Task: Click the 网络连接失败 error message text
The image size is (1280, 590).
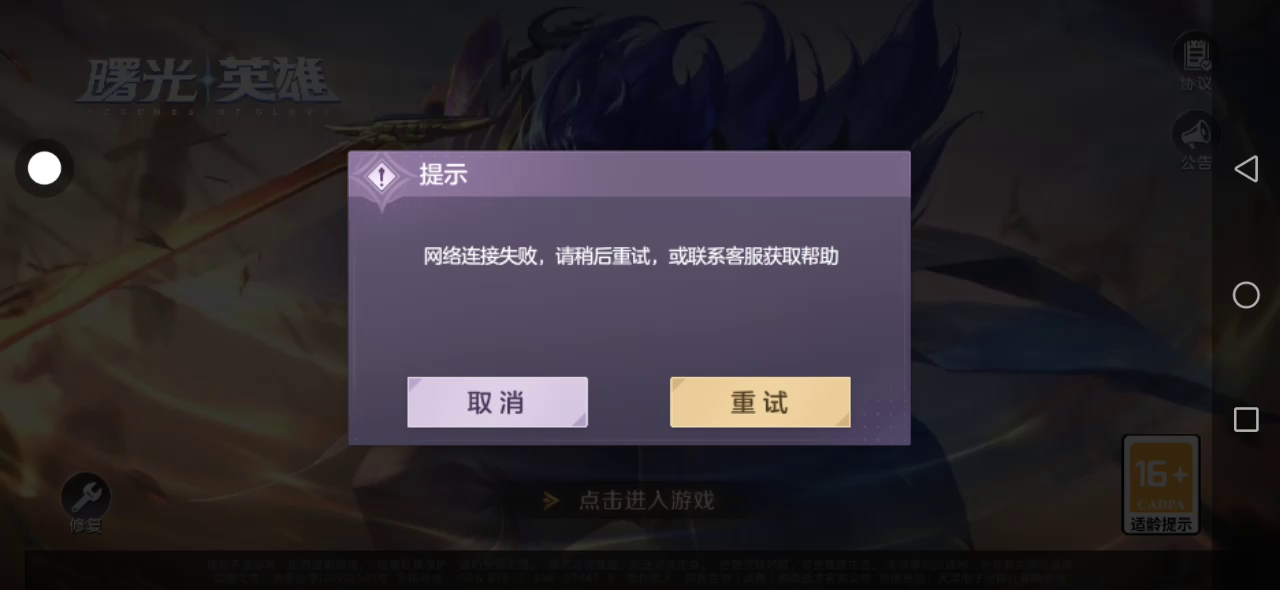Action: [x=631, y=256]
